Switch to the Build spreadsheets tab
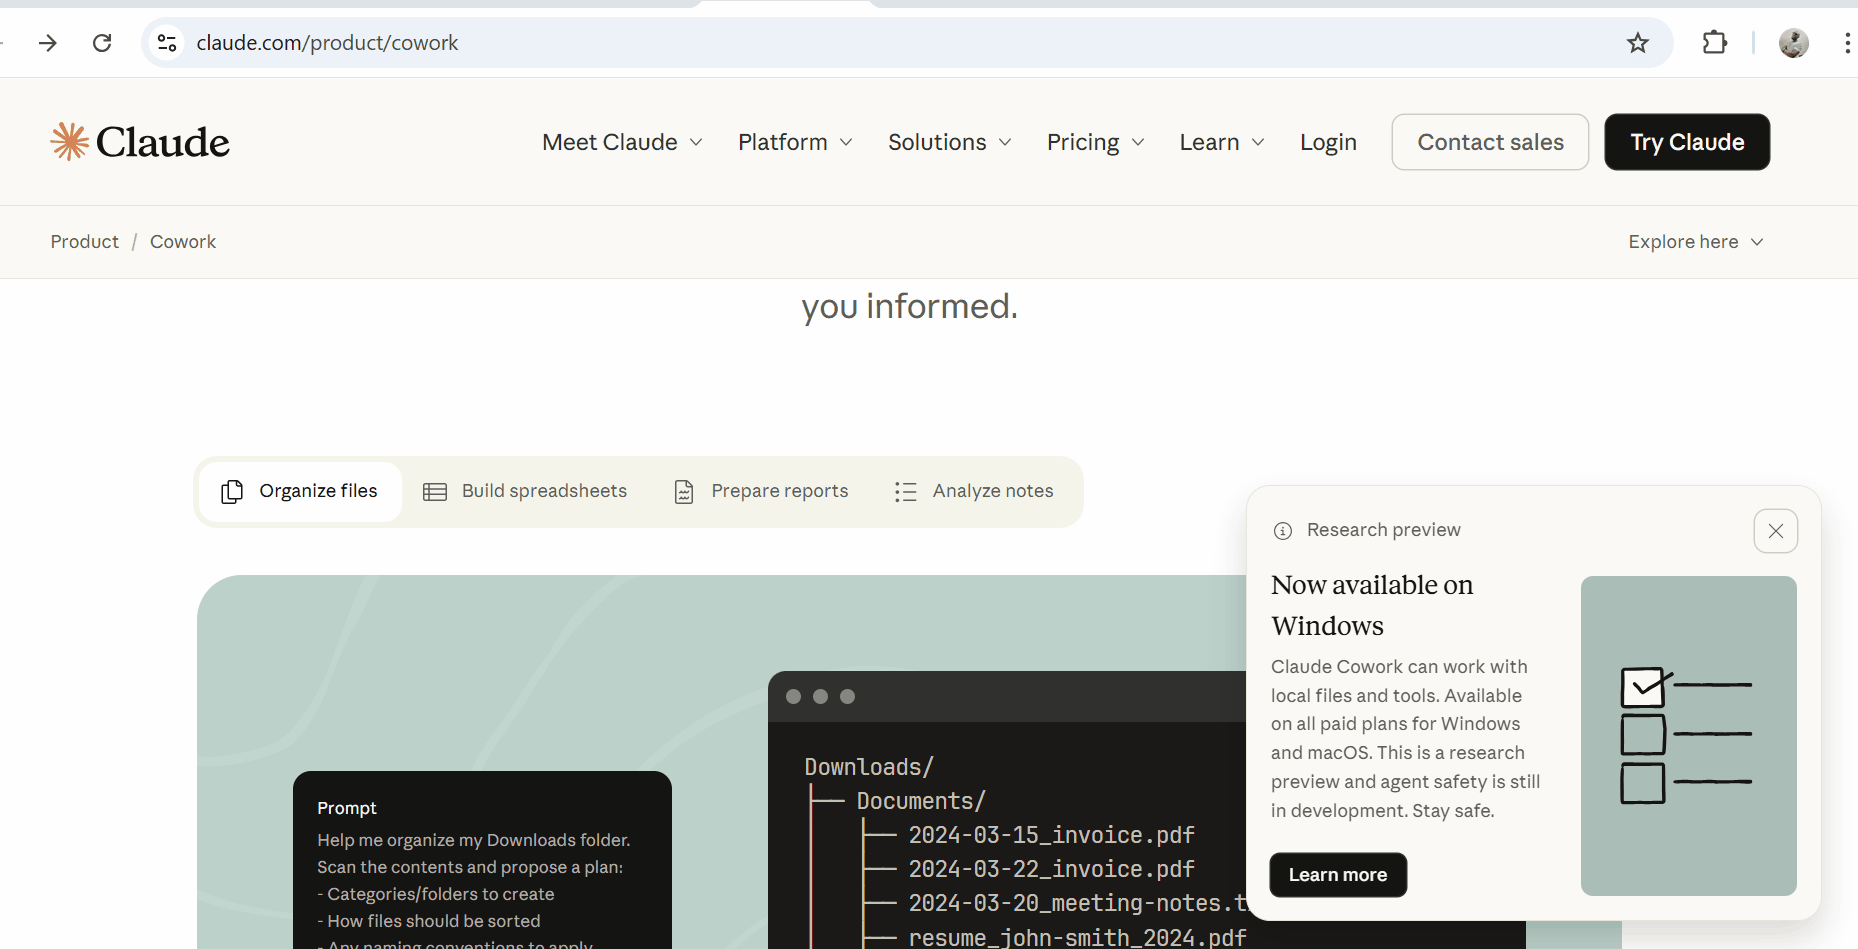Viewport: 1858px width, 949px height. tap(525, 491)
